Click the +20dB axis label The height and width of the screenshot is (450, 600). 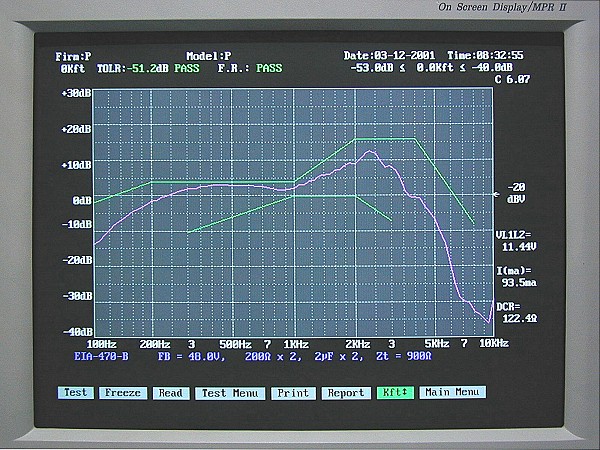tap(76, 129)
